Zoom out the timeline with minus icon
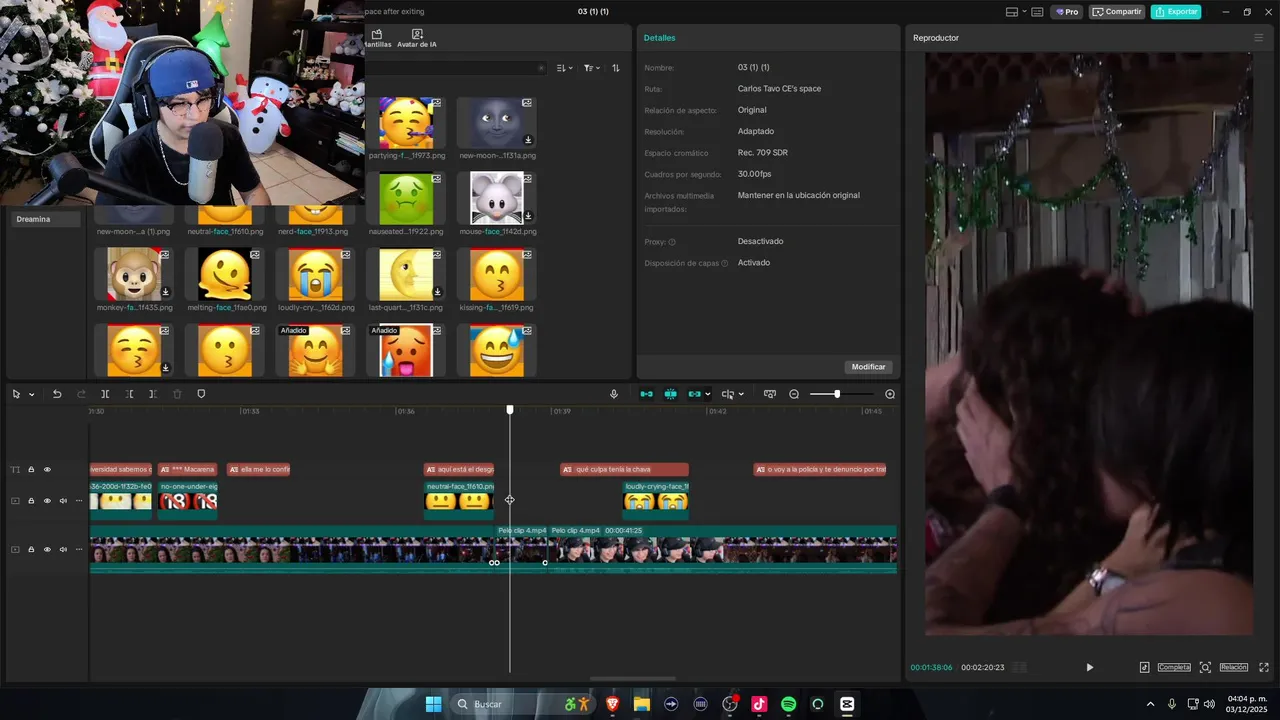Viewport: 1280px width, 720px height. (794, 394)
